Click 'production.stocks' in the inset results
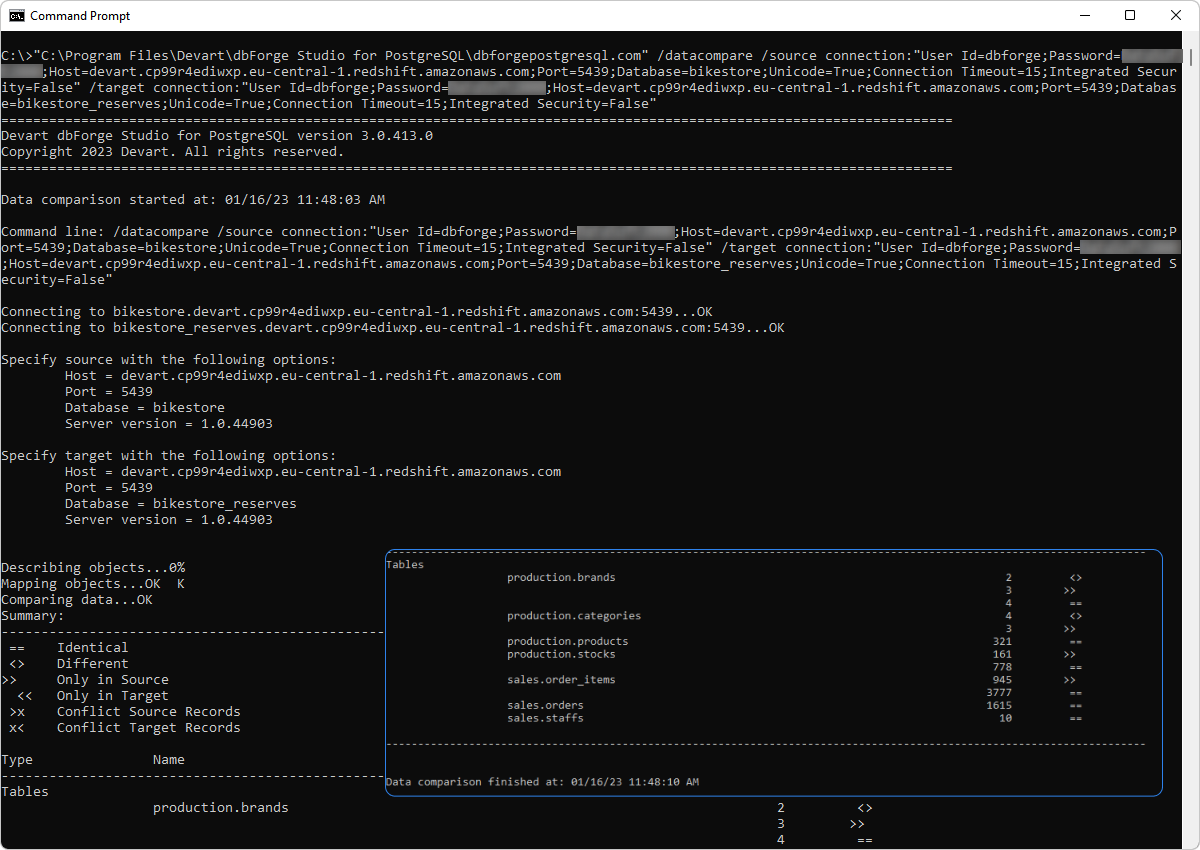The width and height of the screenshot is (1200, 850). pos(561,655)
